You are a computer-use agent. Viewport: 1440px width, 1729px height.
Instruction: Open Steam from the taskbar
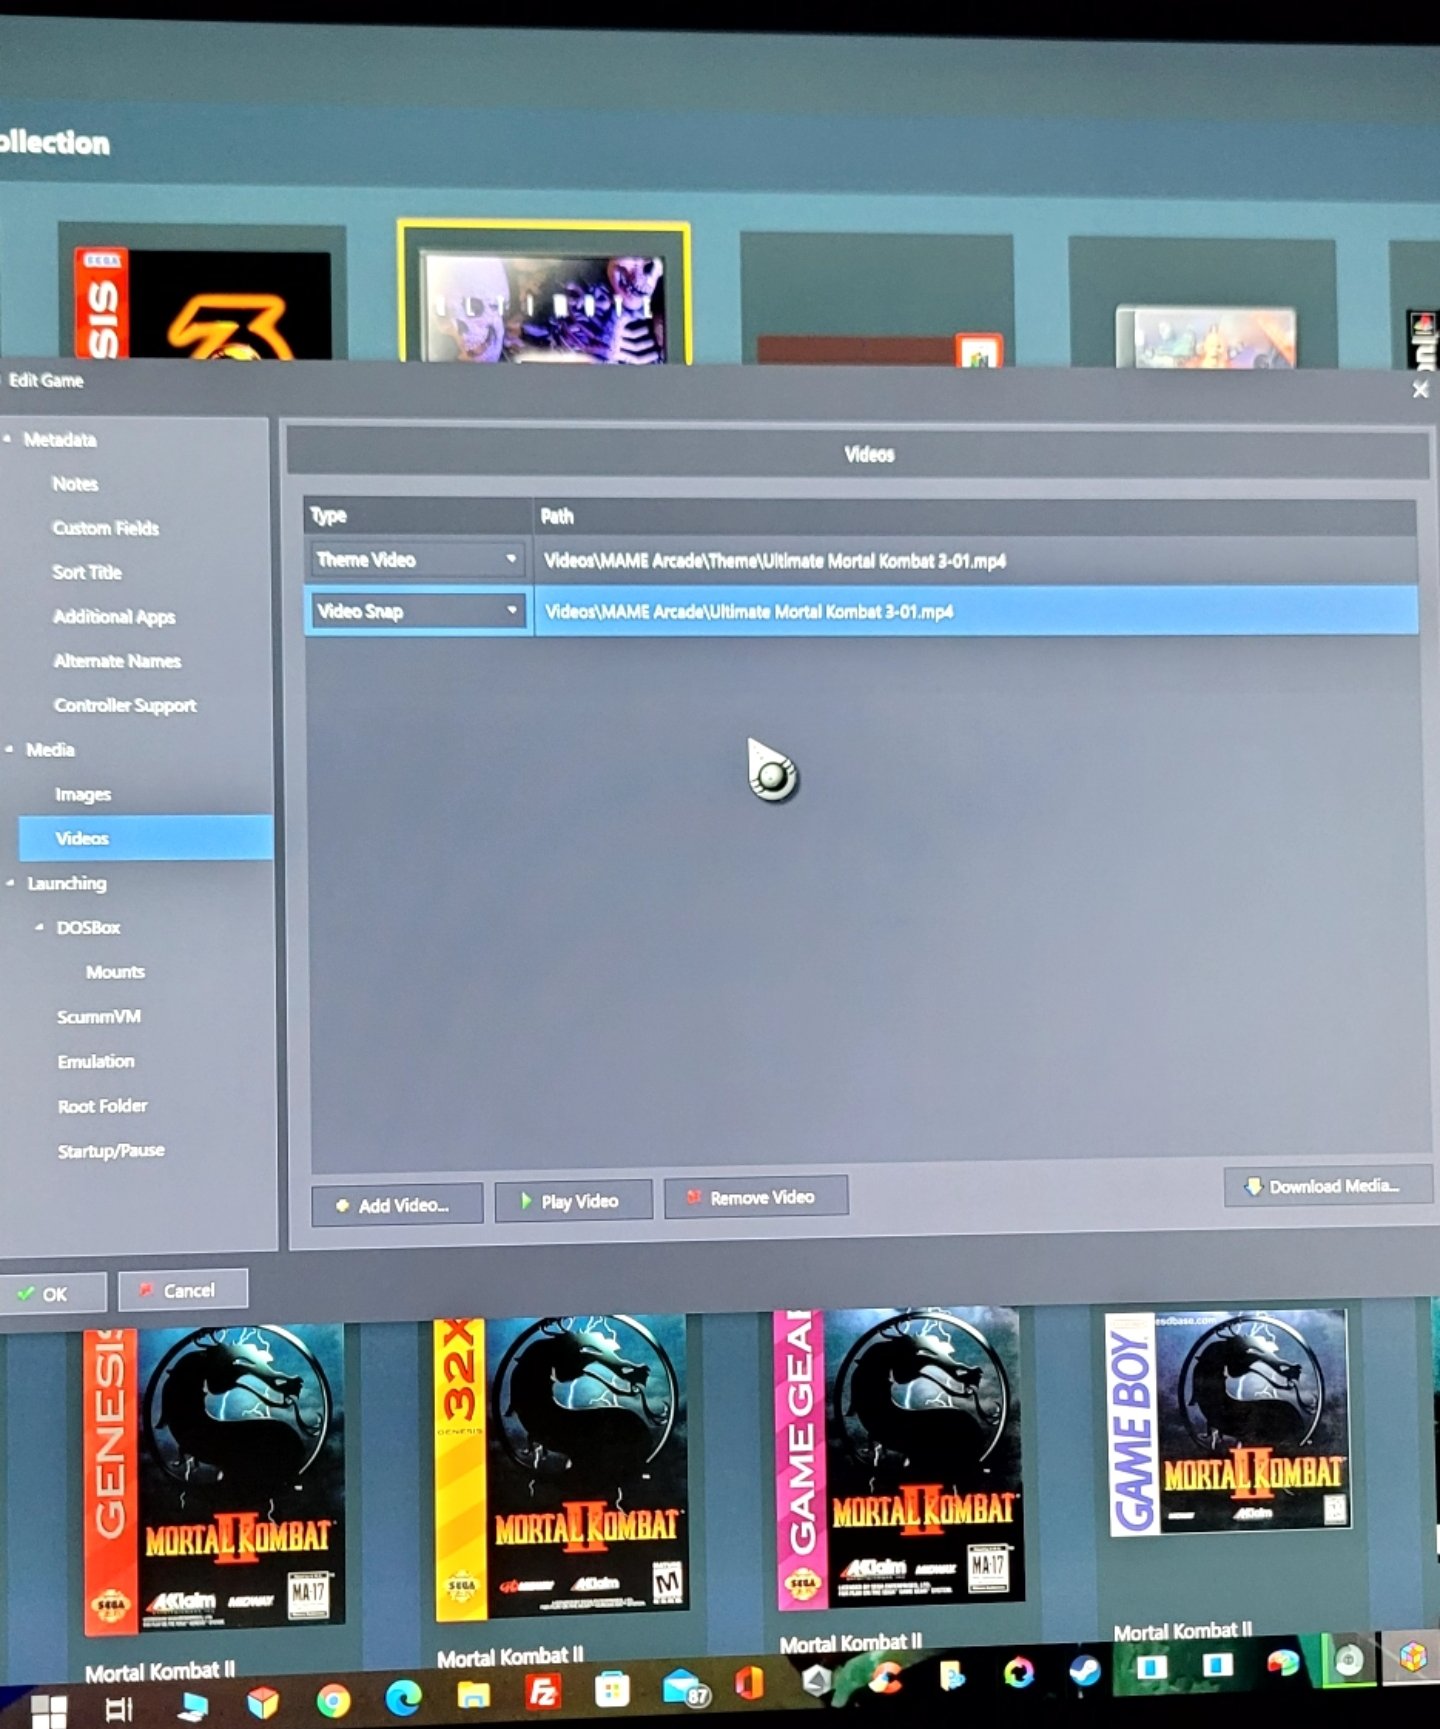(1085, 1670)
